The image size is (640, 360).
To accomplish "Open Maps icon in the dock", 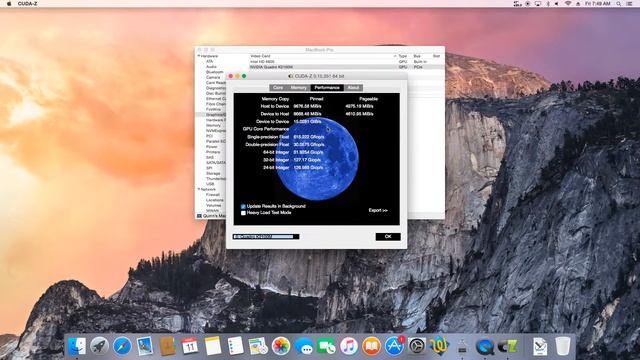I will click(258, 347).
